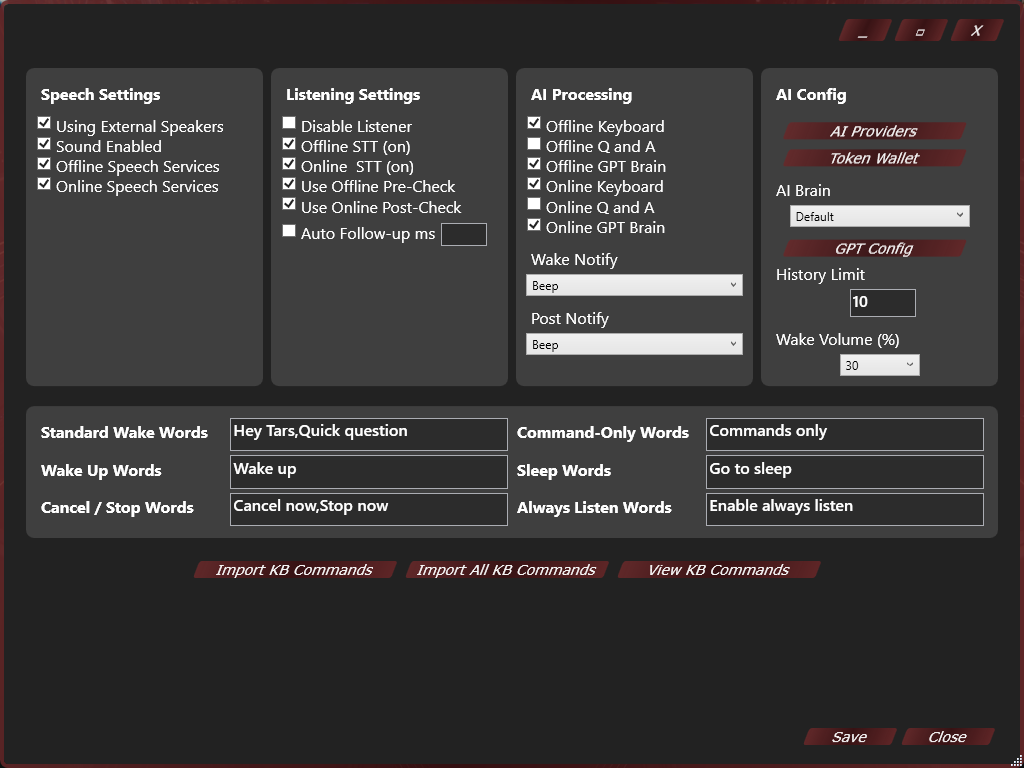This screenshot has width=1024, height=768.
Task: Click Import KB Commands button
Action: (x=294, y=570)
